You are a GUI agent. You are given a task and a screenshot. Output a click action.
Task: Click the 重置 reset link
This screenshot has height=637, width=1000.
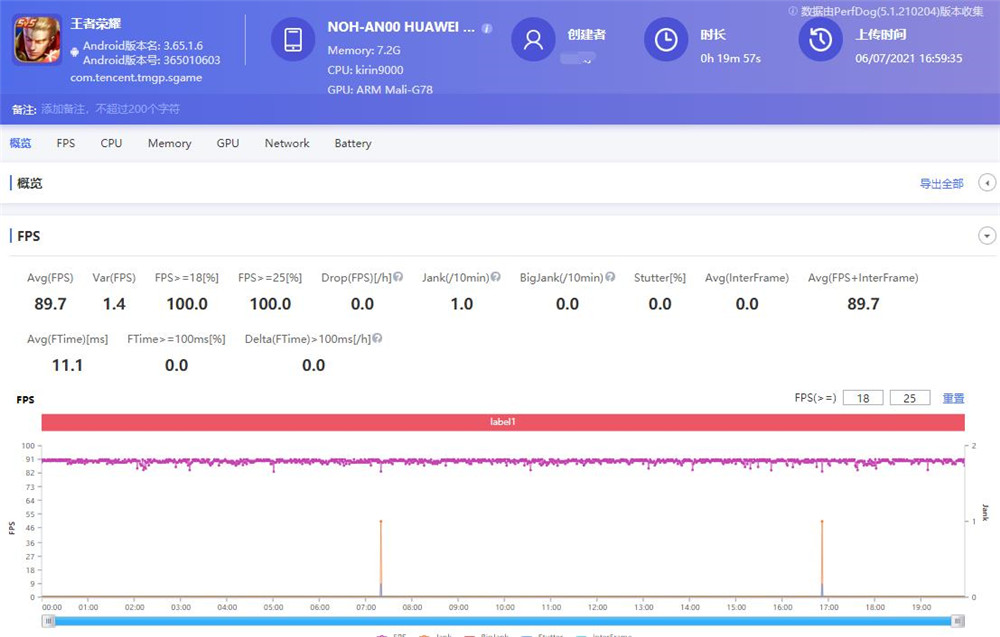953,398
